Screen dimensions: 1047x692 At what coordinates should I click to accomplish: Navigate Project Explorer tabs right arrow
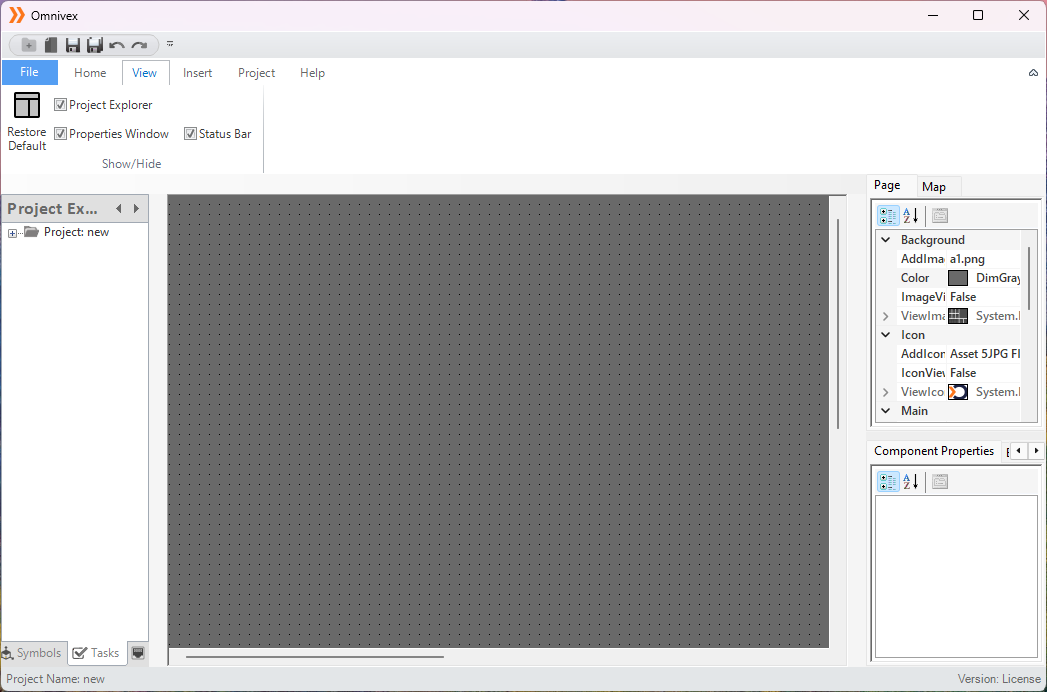coord(136,208)
